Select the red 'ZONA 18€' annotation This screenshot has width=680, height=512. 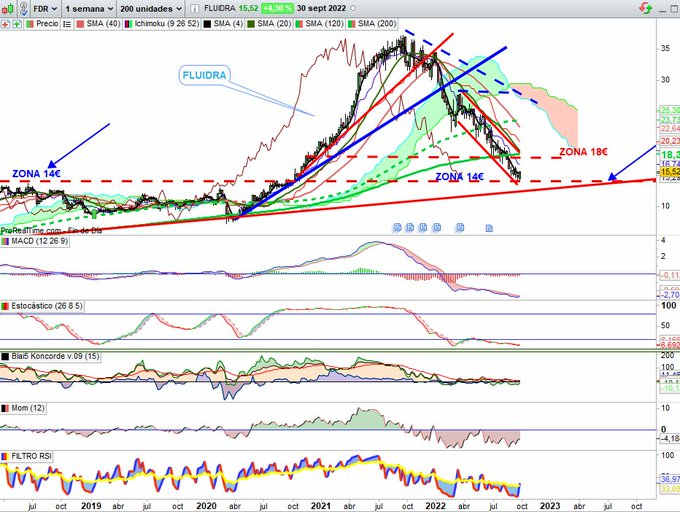coord(583,152)
